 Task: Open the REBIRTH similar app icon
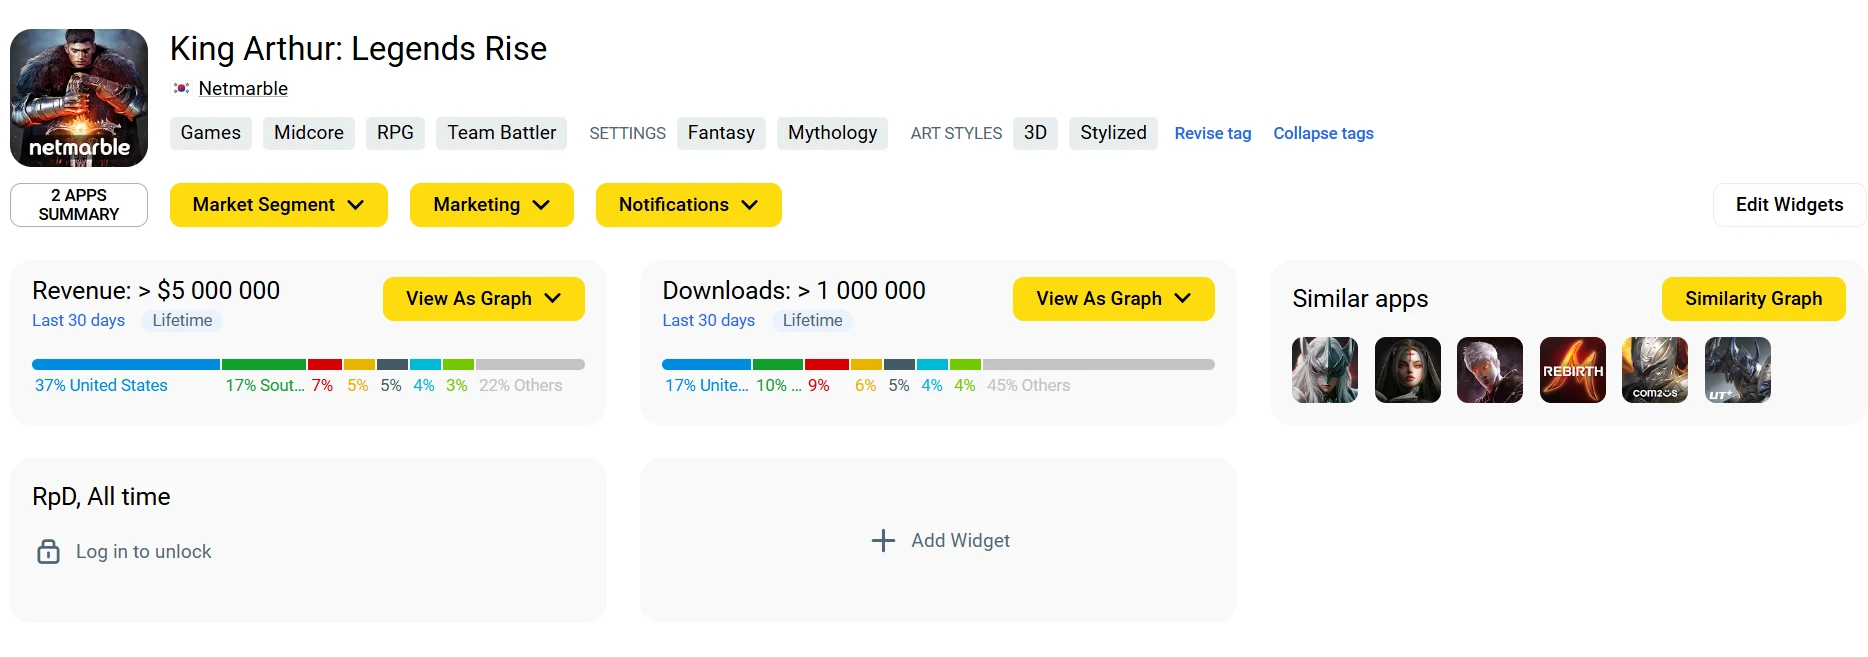[1572, 370]
